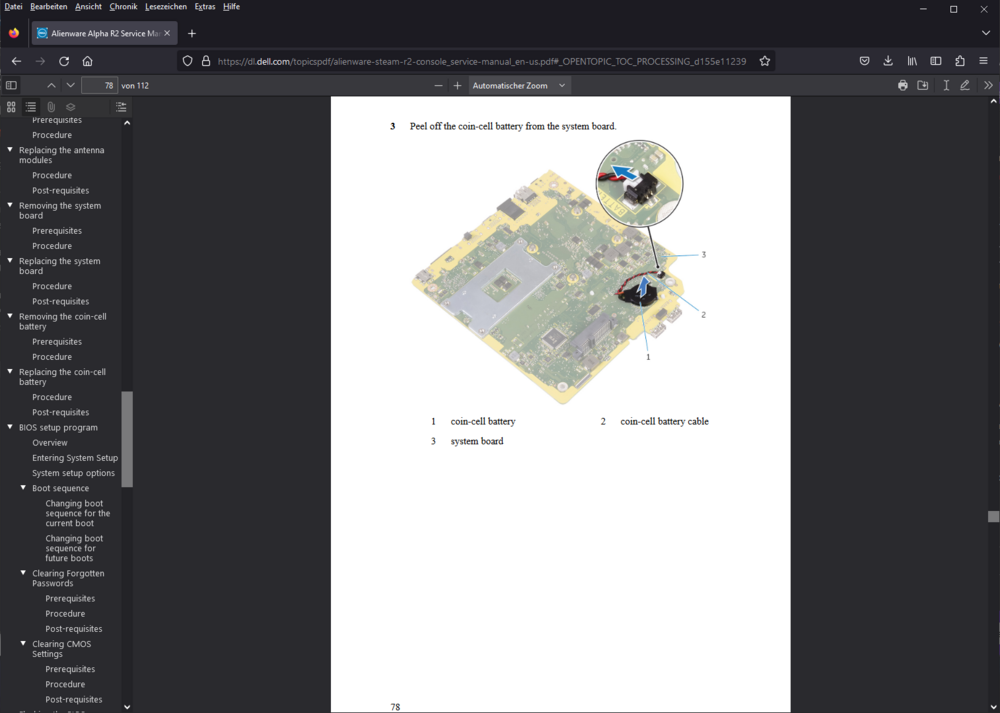Jump to System setup options in outline
1000x713 pixels.
click(x=73, y=473)
